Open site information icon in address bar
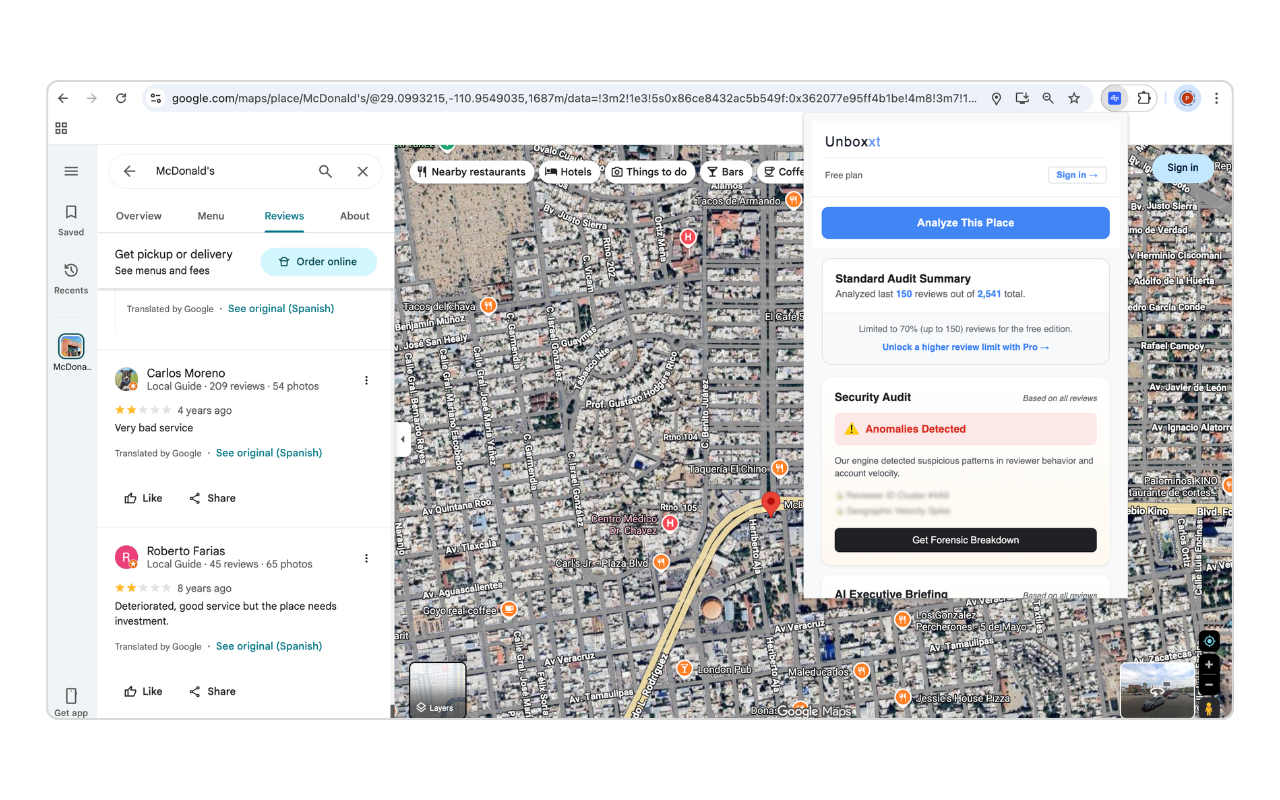Image resolution: width=1280 pixels, height=800 pixels. 155,98
